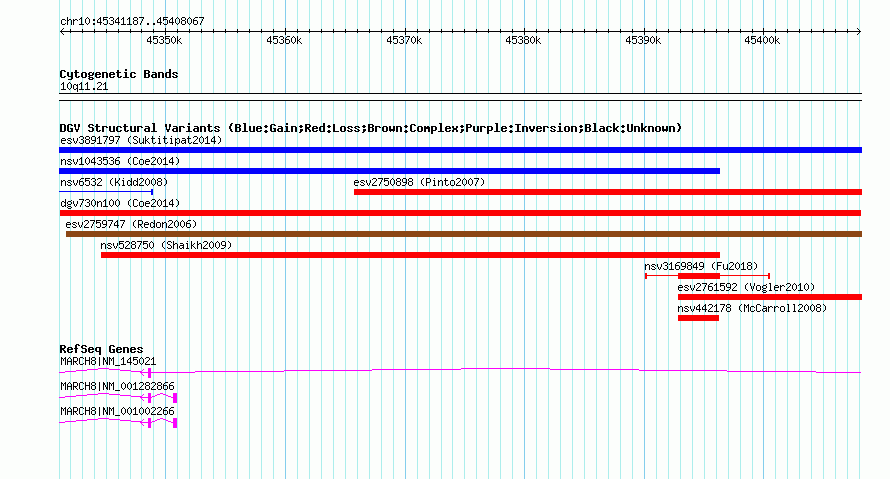Click the 45350k ruler tick label
The height and width of the screenshot is (479, 890).
point(164,40)
